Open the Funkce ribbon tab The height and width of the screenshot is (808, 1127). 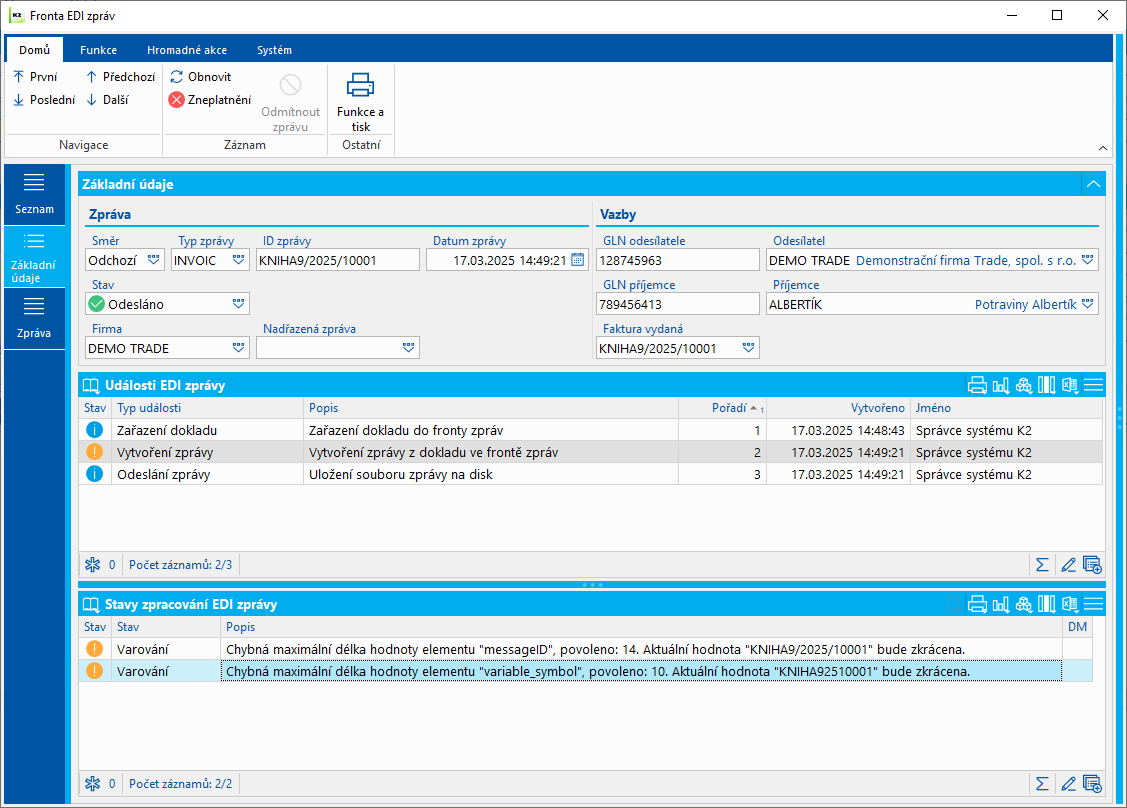[98, 50]
